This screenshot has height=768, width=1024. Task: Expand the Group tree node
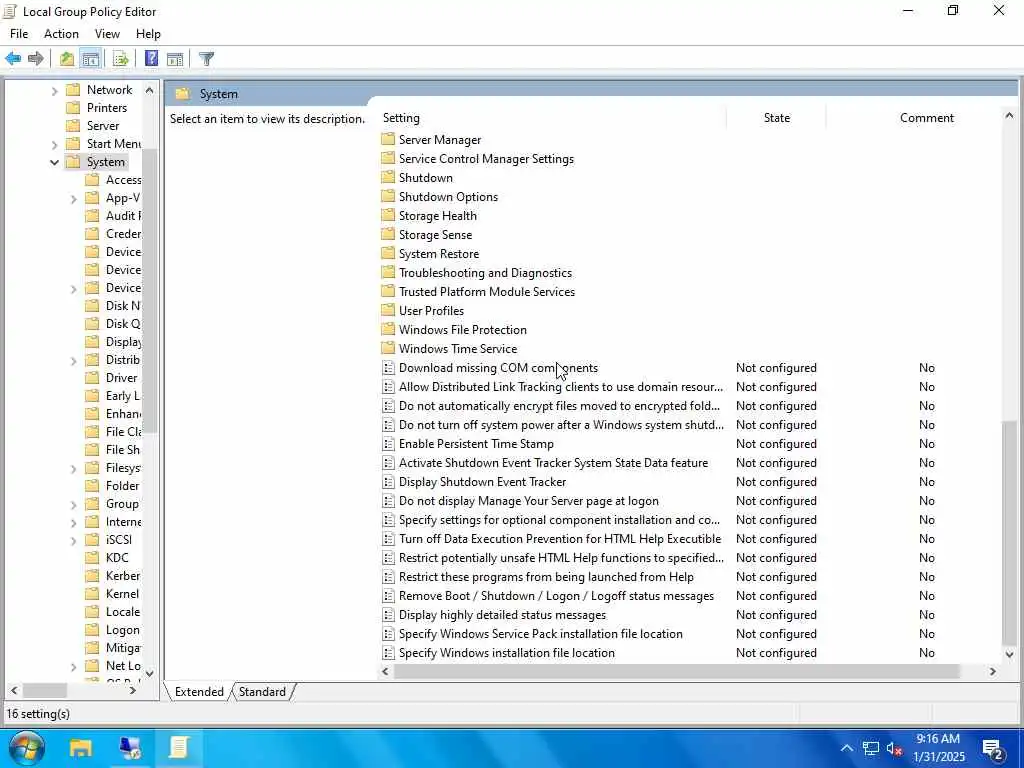[x=74, y=504]
